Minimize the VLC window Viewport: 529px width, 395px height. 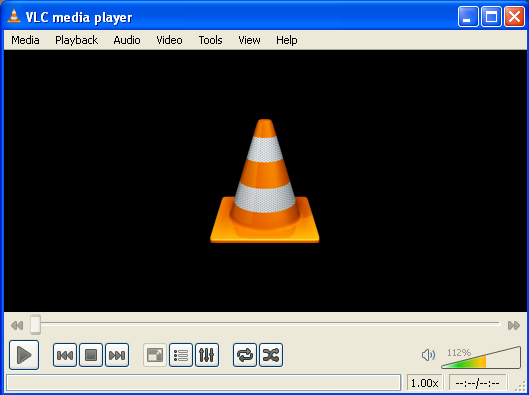click(x=468, y=16)
